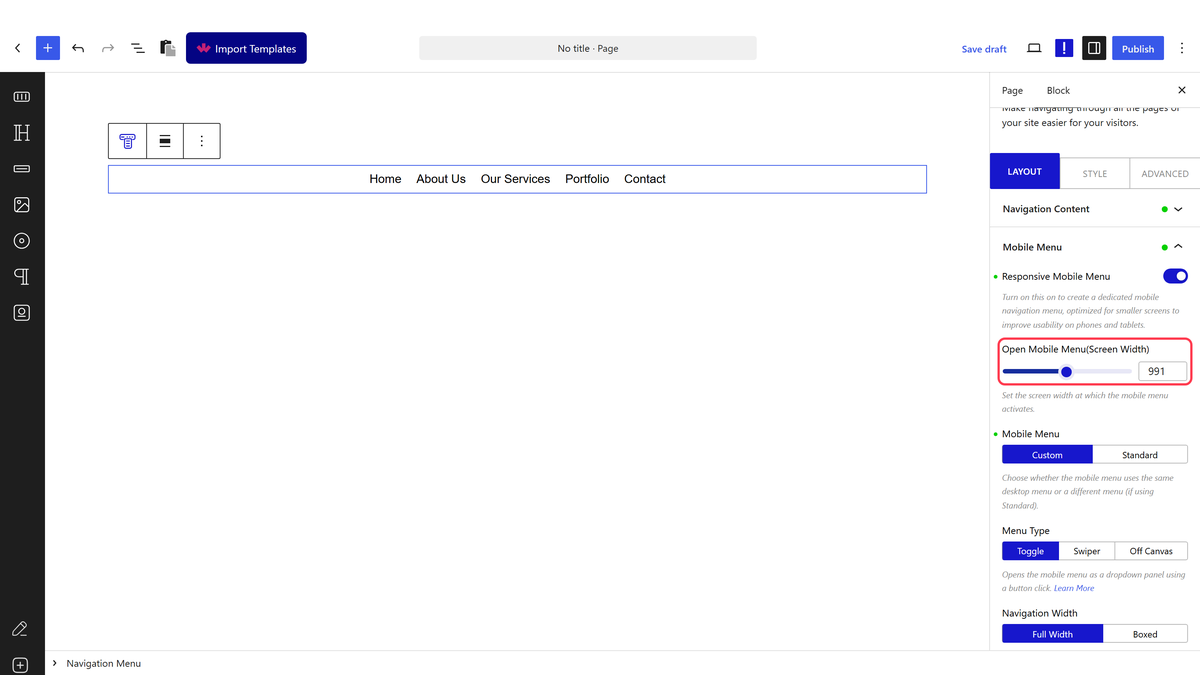Switch to the Block tab in the sidebar

pos(1058,90)
